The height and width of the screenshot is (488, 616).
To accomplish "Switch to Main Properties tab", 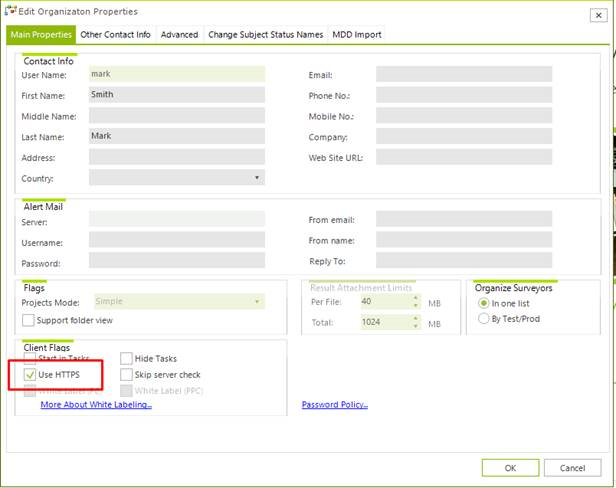I will click(41, 35).
